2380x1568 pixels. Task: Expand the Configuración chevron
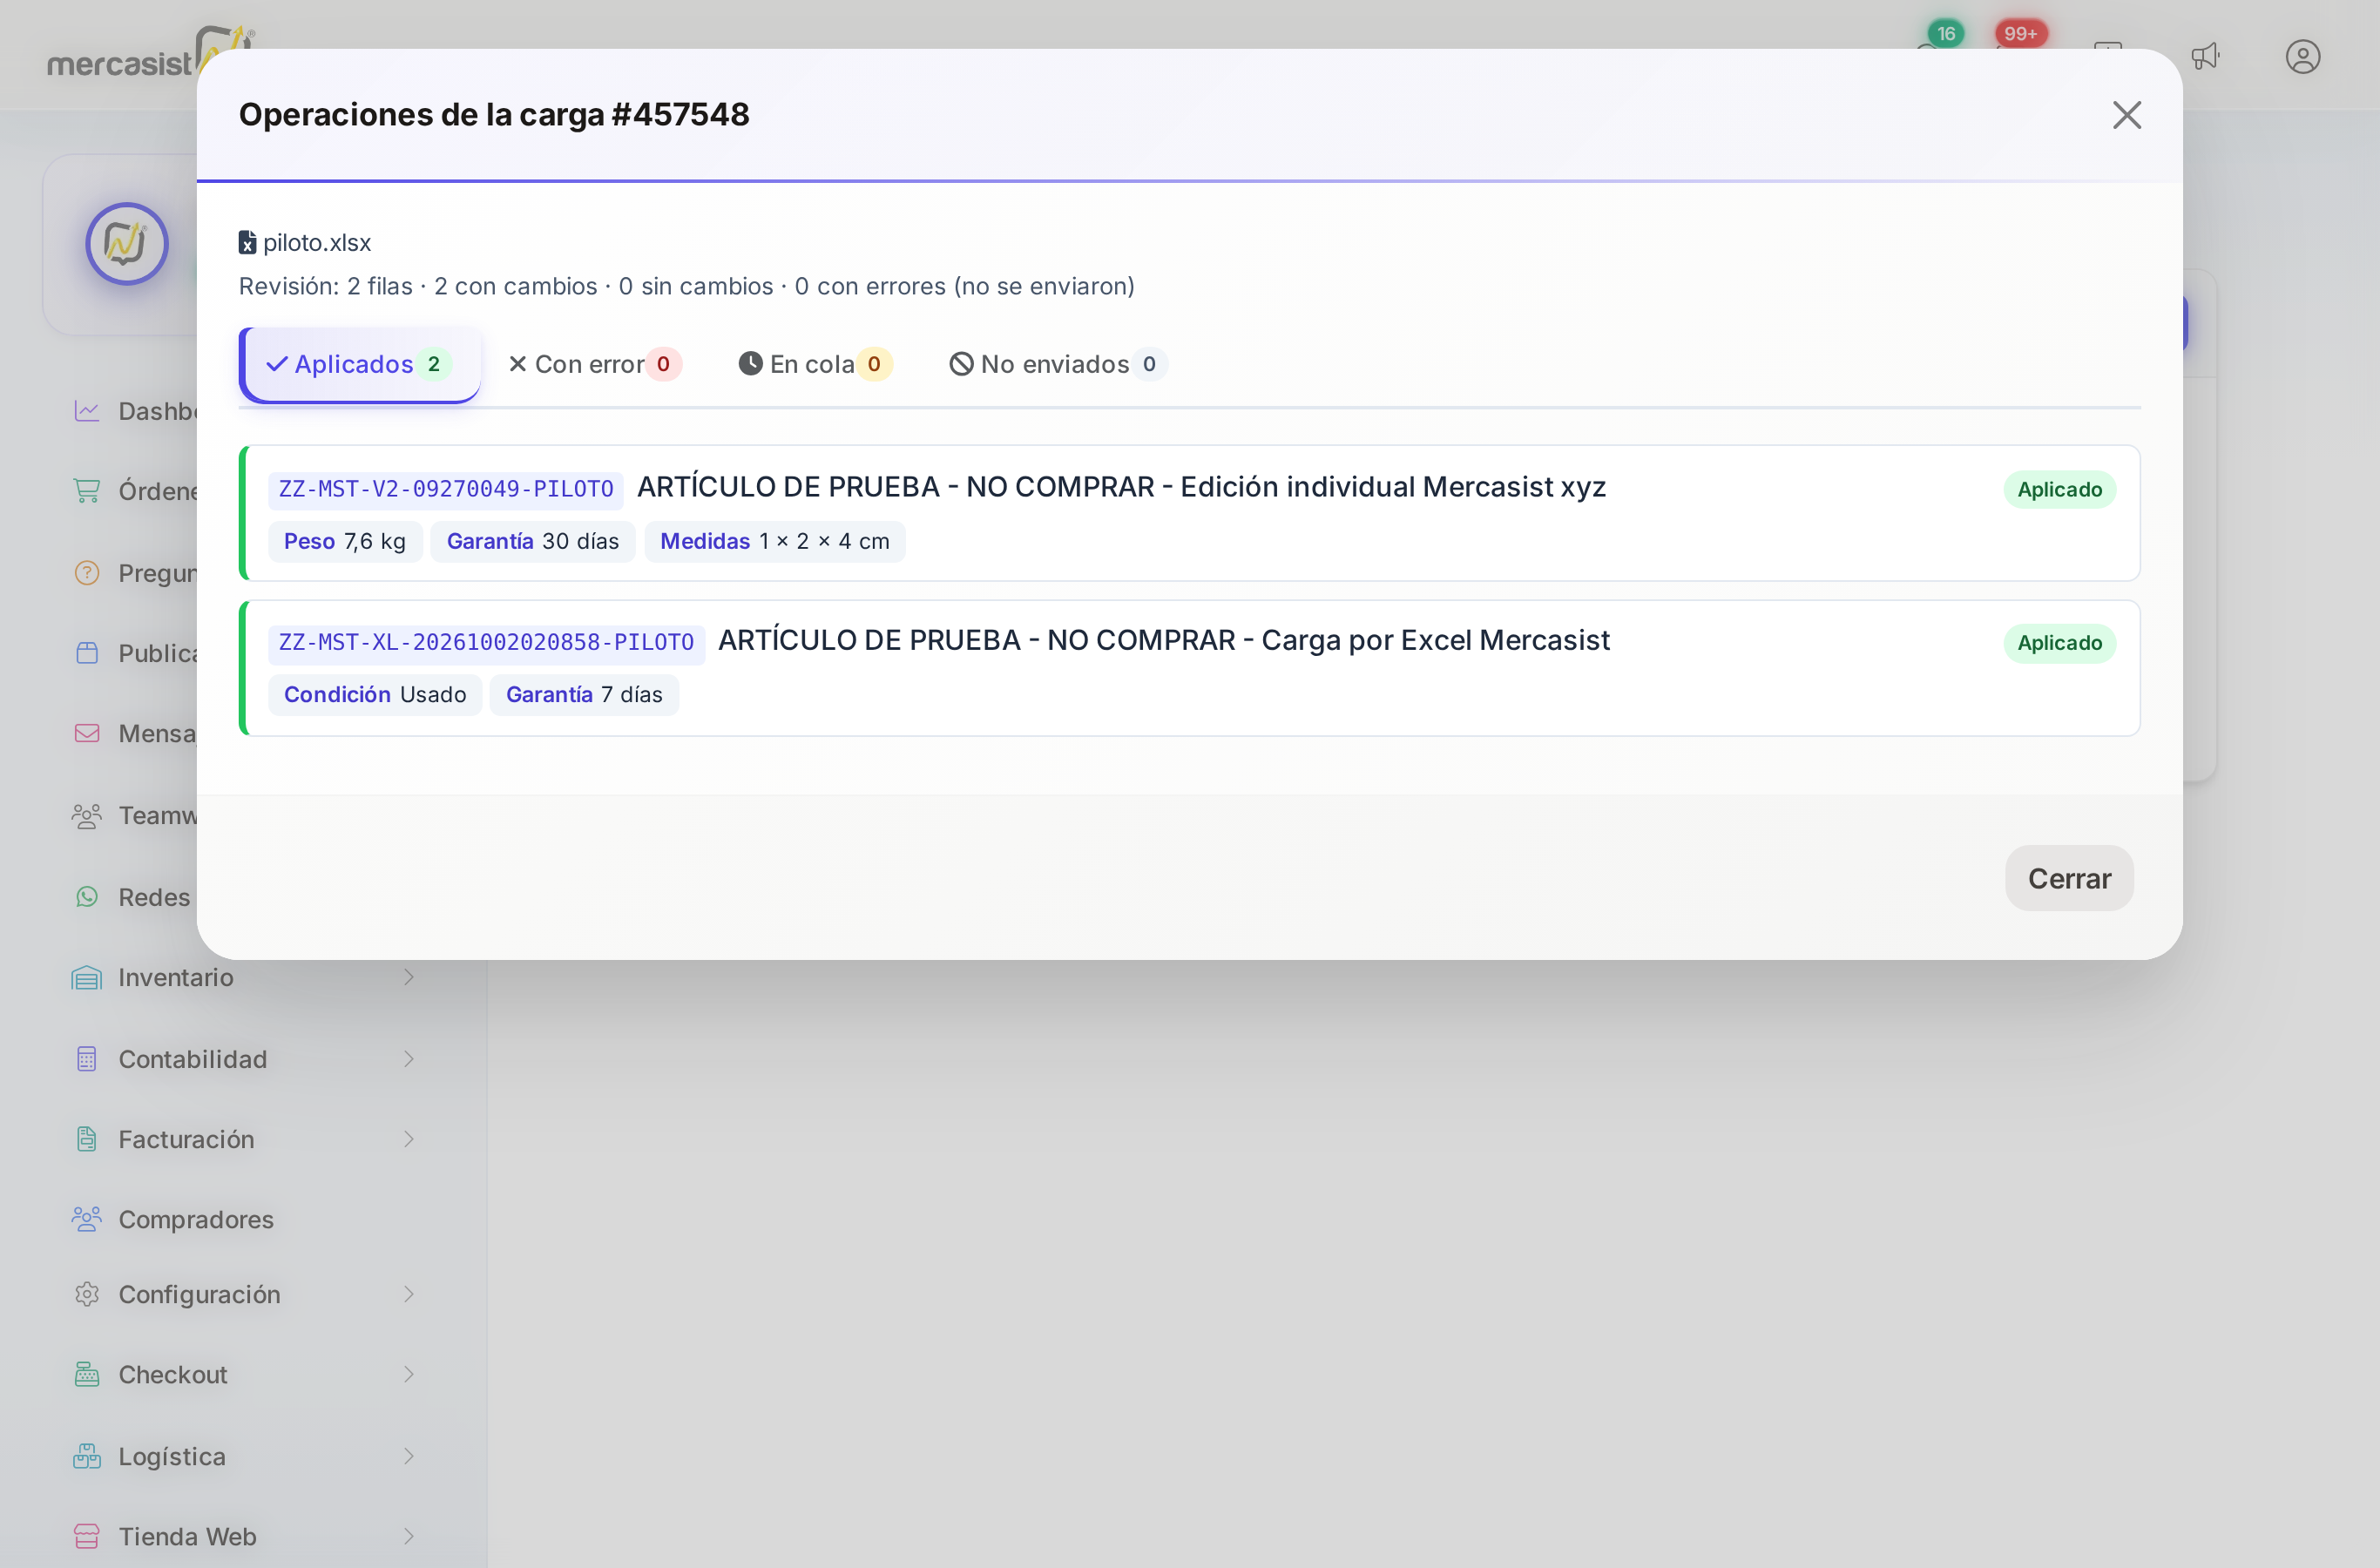point(408,1294)
